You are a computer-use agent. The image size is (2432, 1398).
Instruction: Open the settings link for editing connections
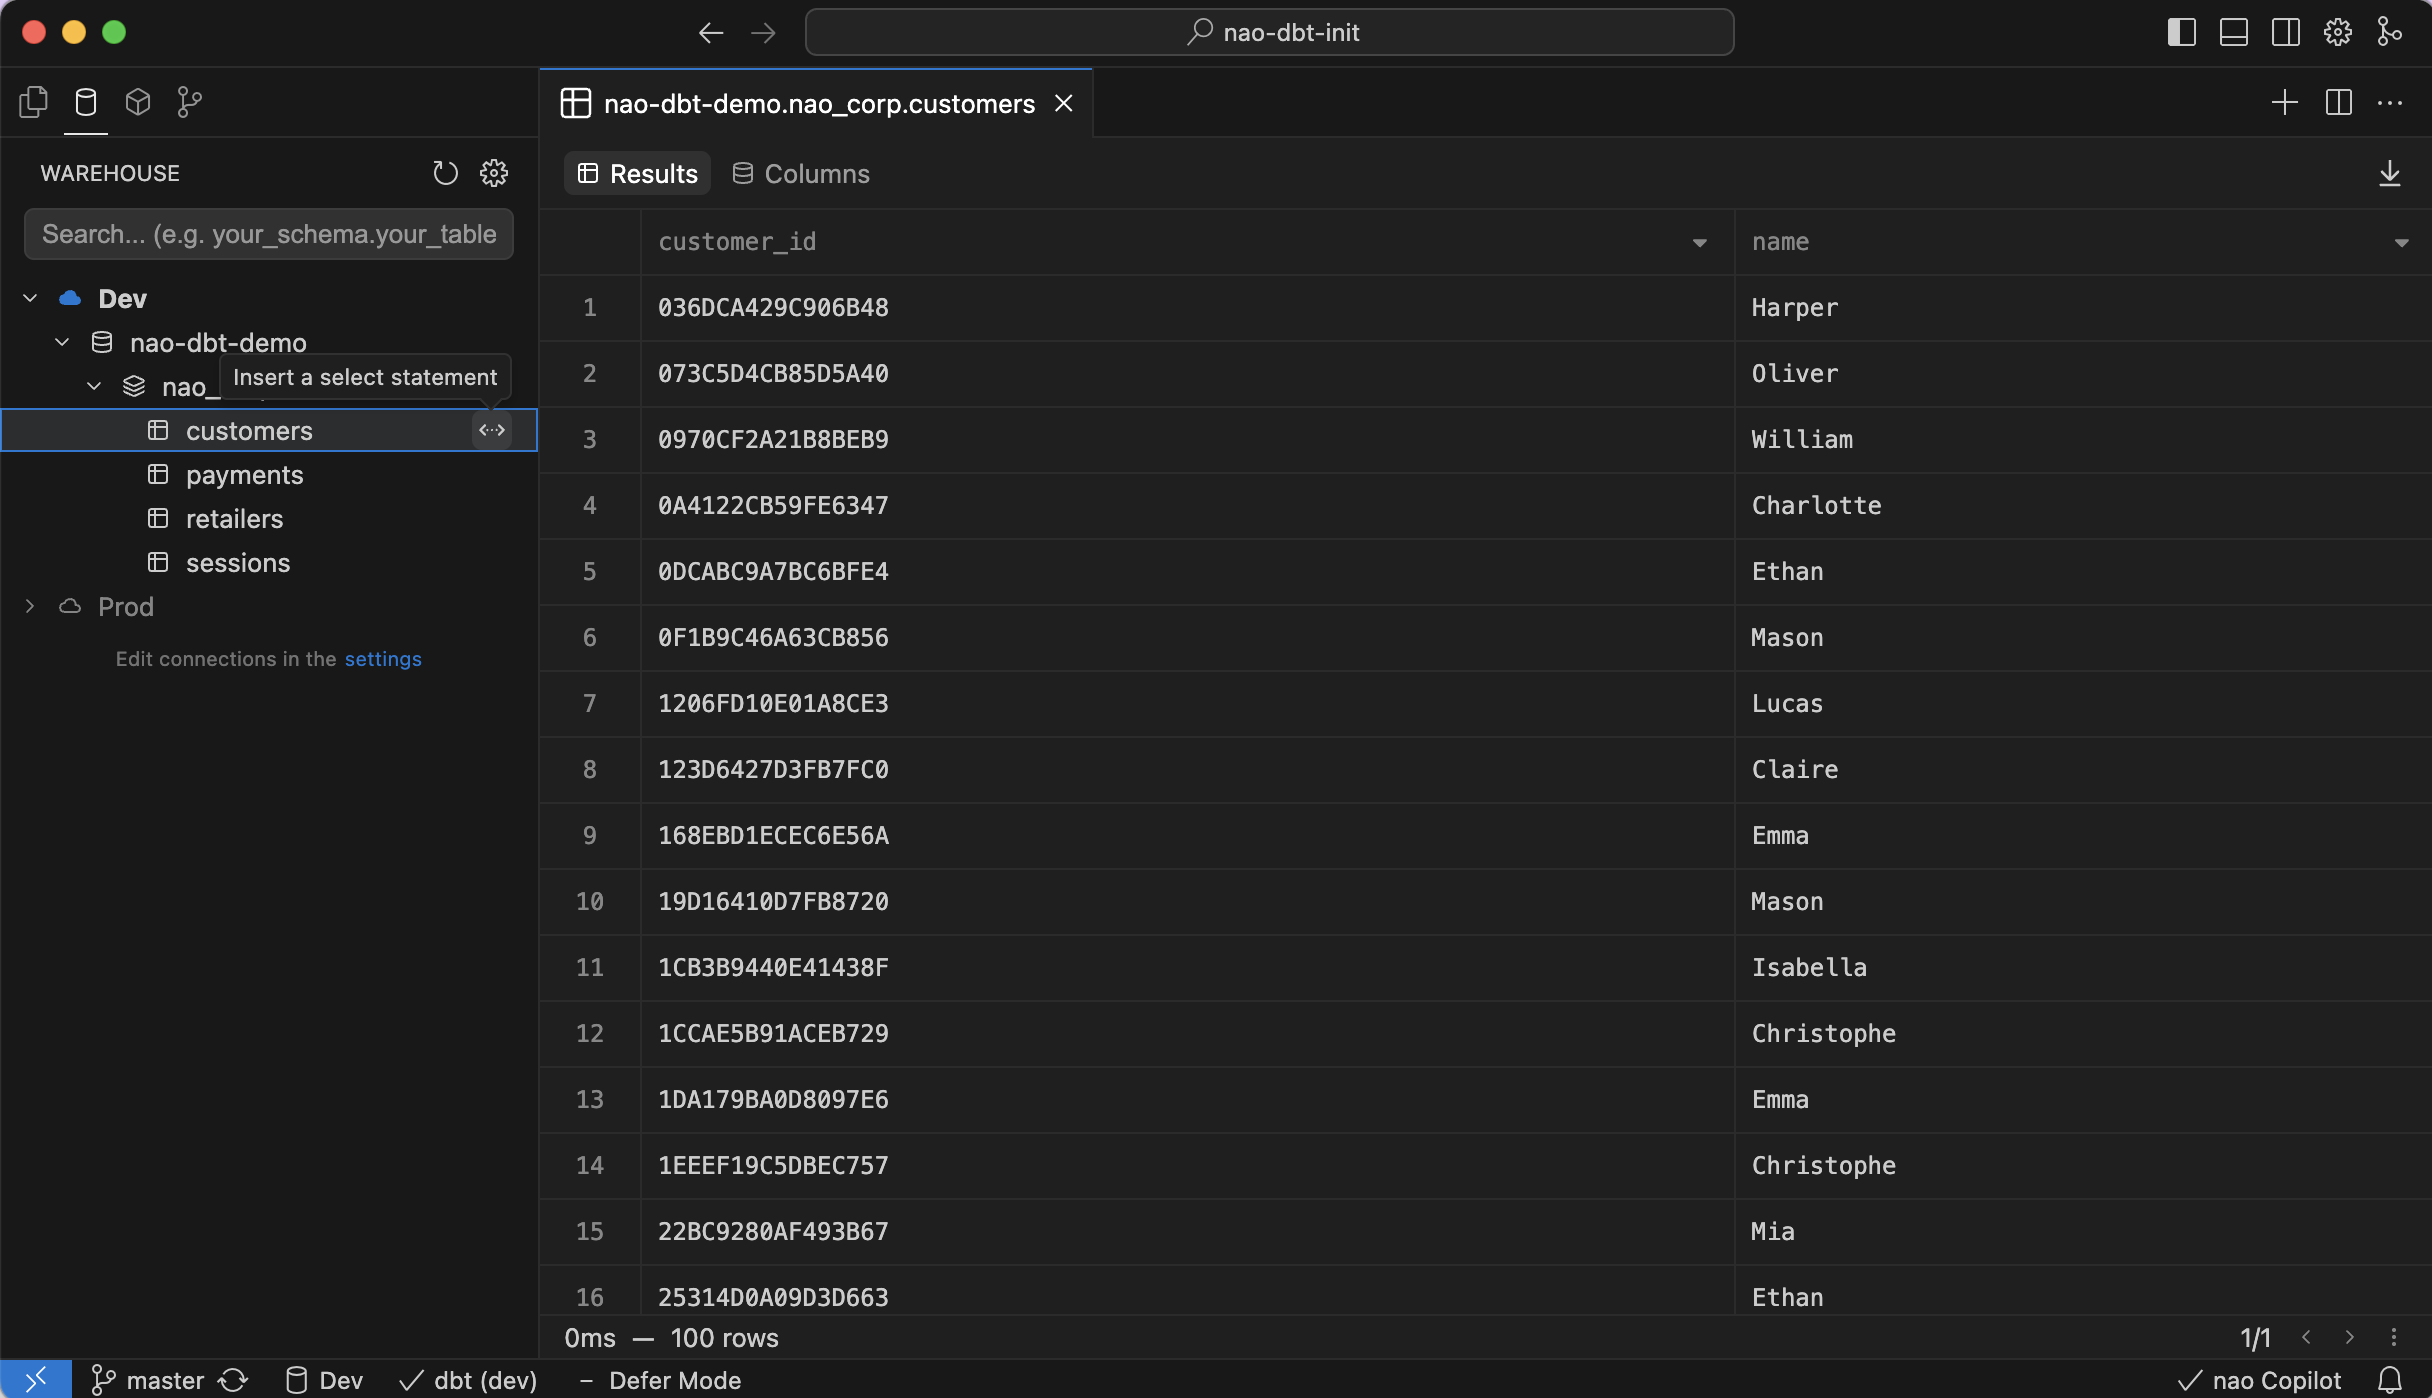point(382,659)
